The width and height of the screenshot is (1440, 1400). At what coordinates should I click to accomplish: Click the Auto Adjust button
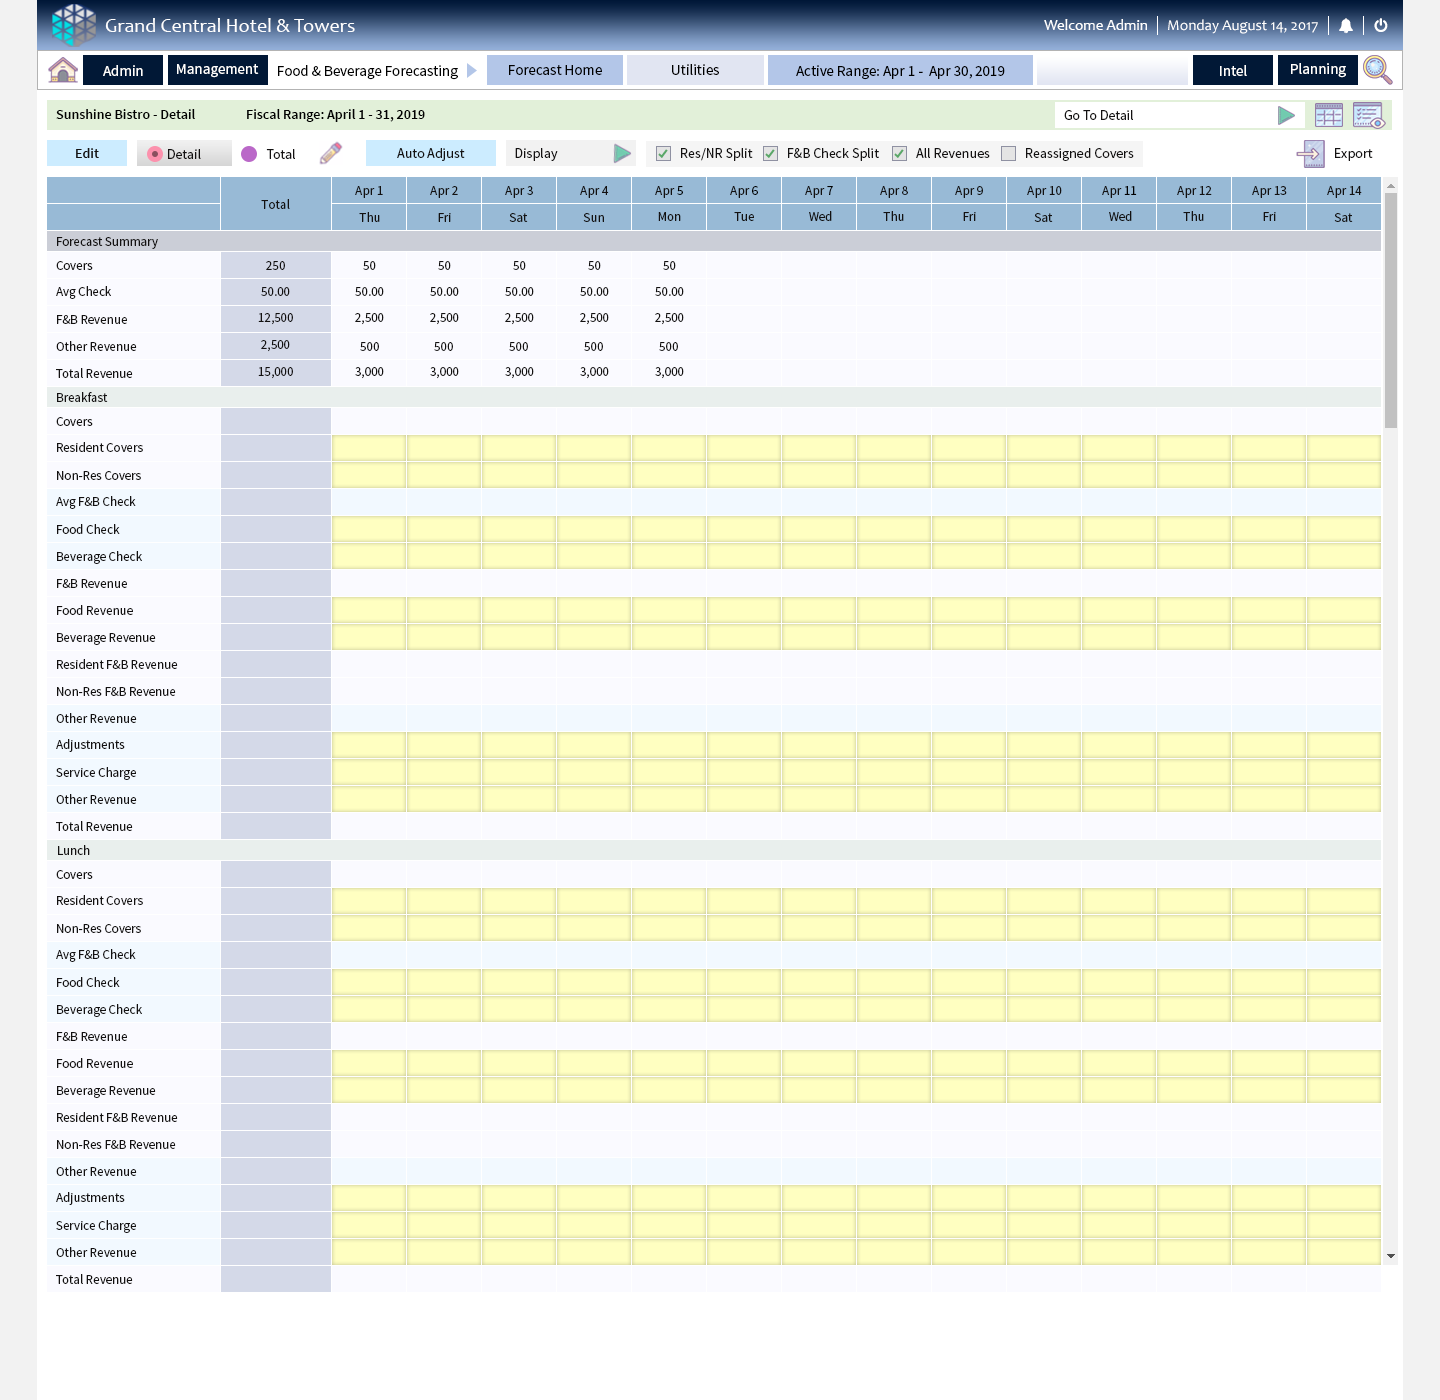431,154
